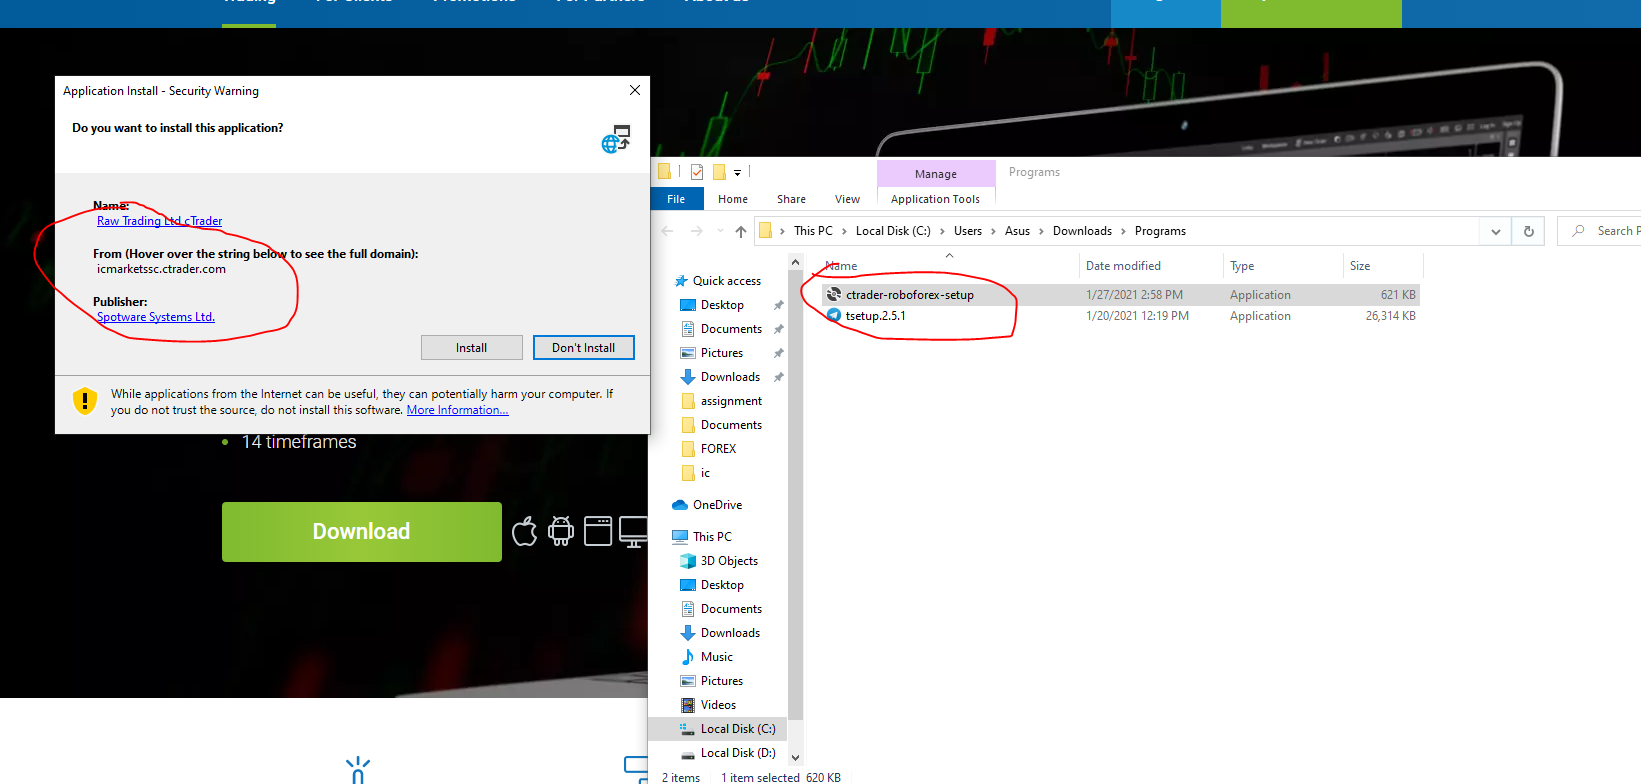Refresh the Programs folder view
Screen dimensions: 1641x784
[x=1528, y=231]
